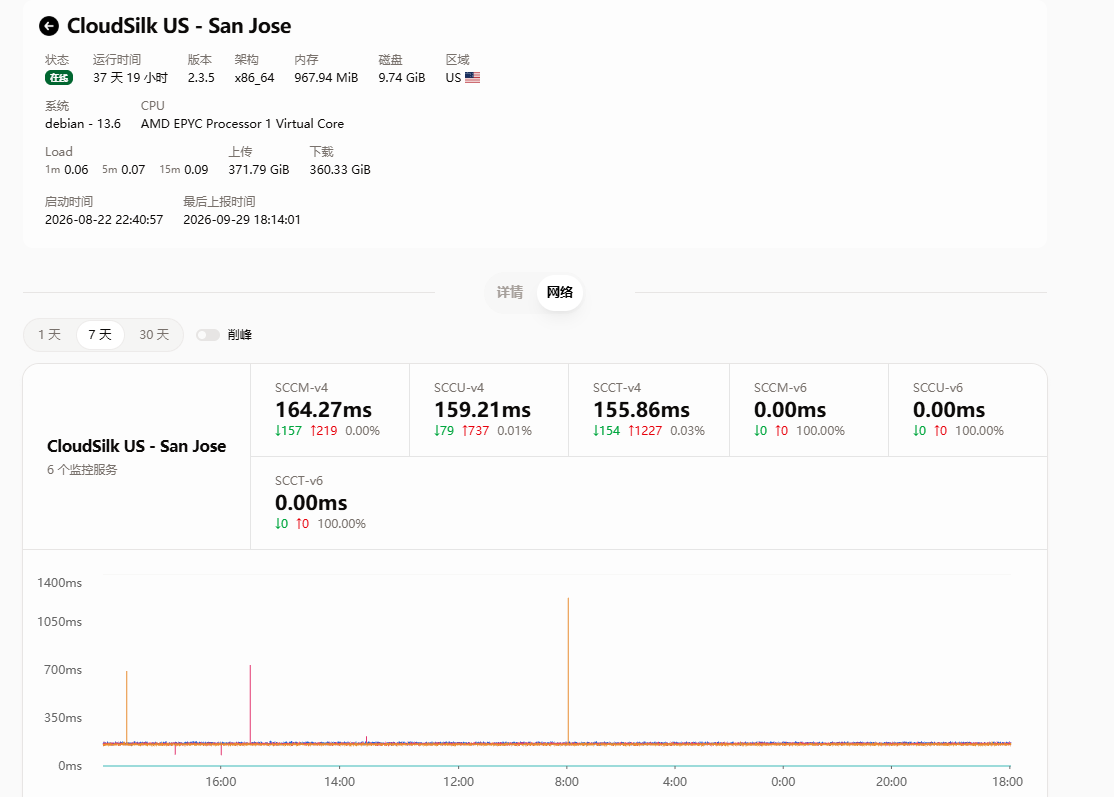The height and width of the screenshot is (797, 1114).
Task: Click the 15m load value 0.09
Action: [196, 170]
